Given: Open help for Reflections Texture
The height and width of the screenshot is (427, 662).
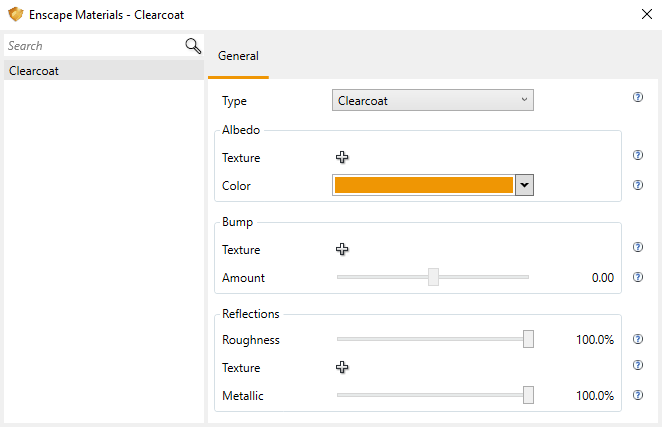Looking at the screenshot, I should [638, 365].
